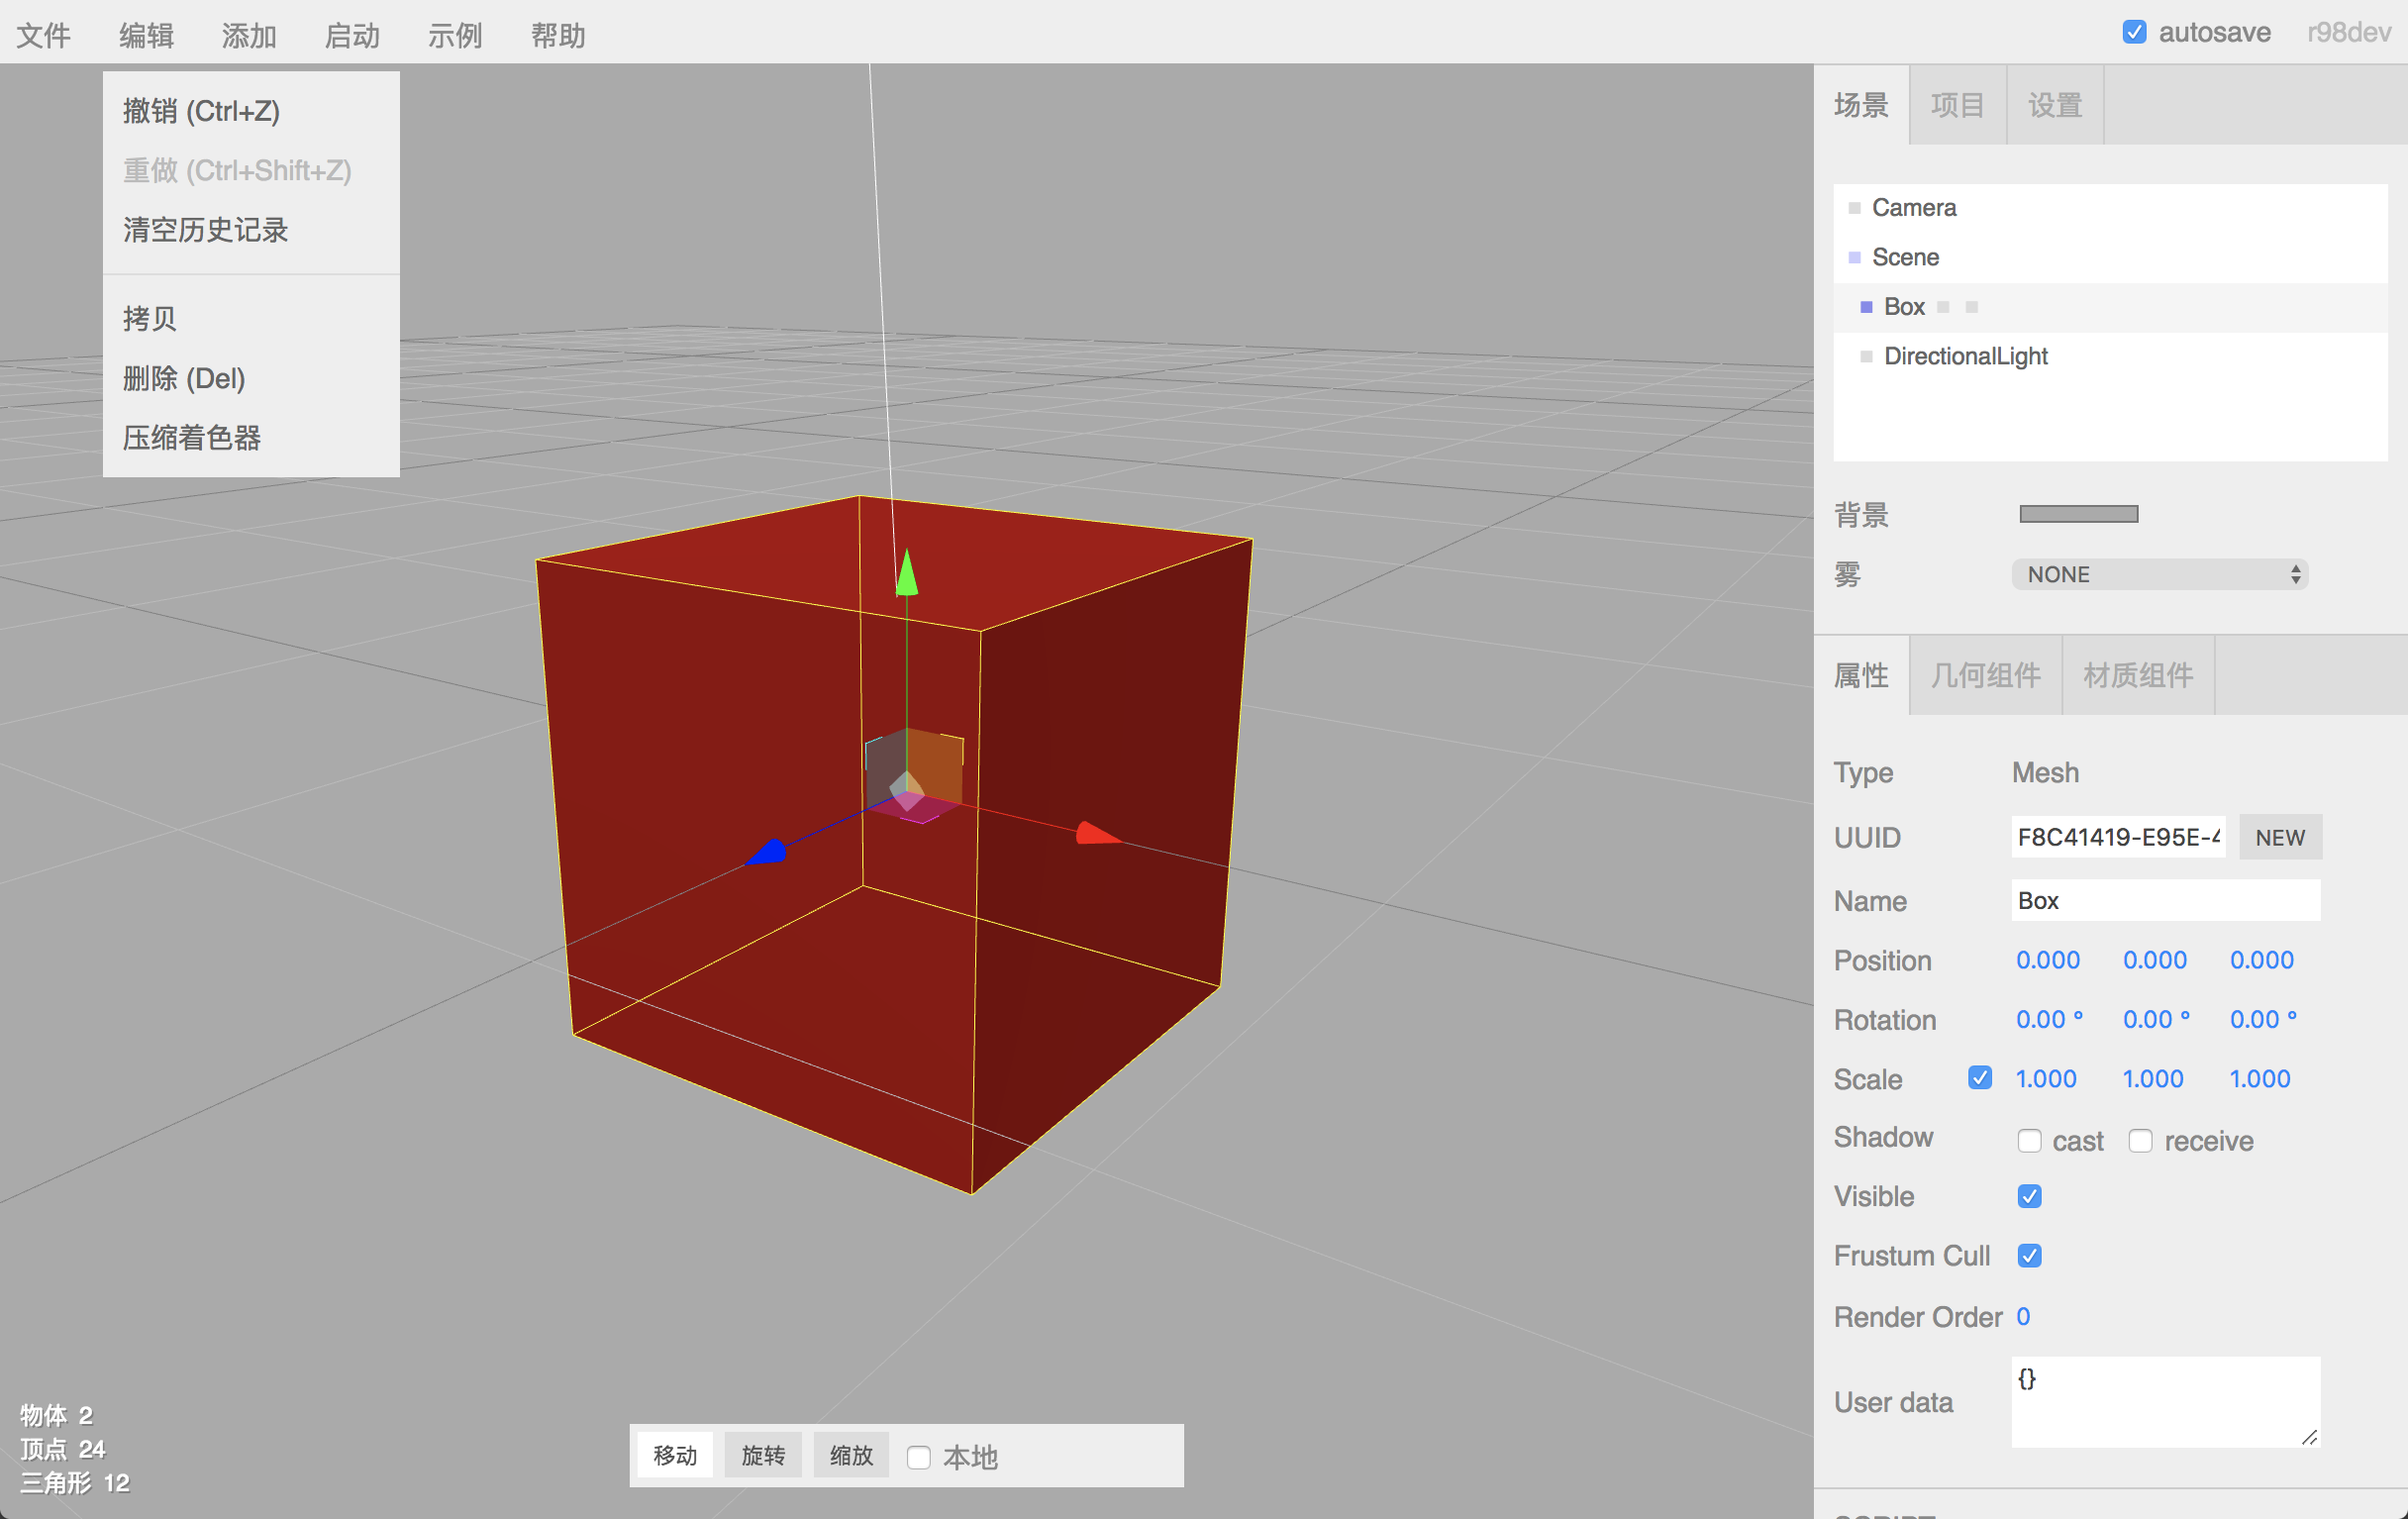2408x1519 pixels.
Task: Select the 移动 (translate) tool
Action: coord(674,1456)
